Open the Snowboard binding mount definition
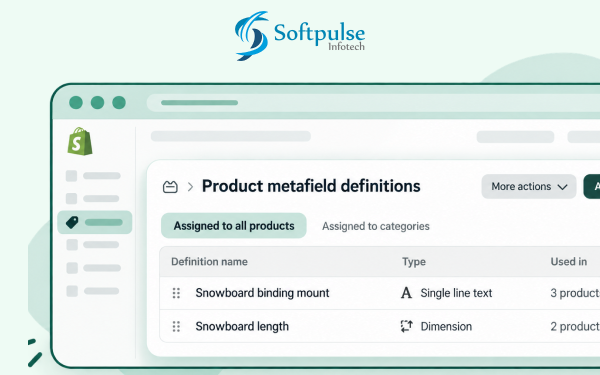The width and height of the screenshot is (600, 375). point(262,293)
